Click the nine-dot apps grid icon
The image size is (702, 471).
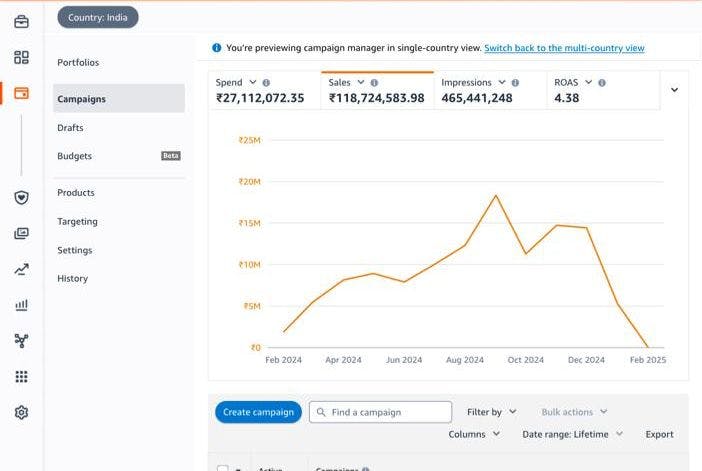point(21,377)
